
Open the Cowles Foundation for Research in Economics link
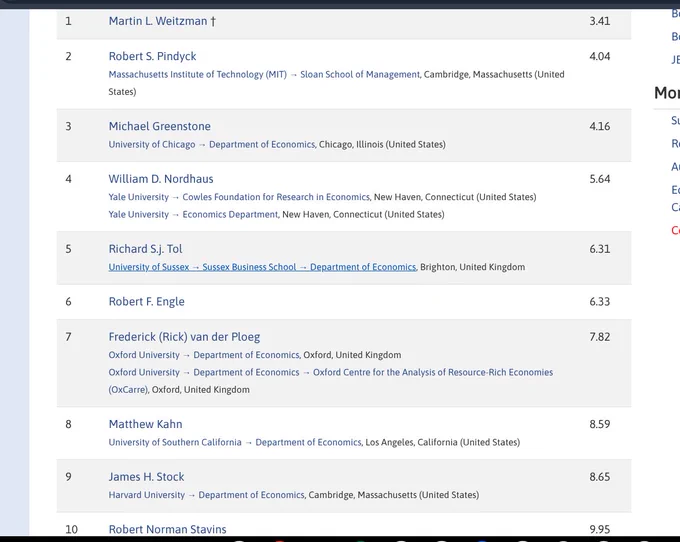(276, 197)
